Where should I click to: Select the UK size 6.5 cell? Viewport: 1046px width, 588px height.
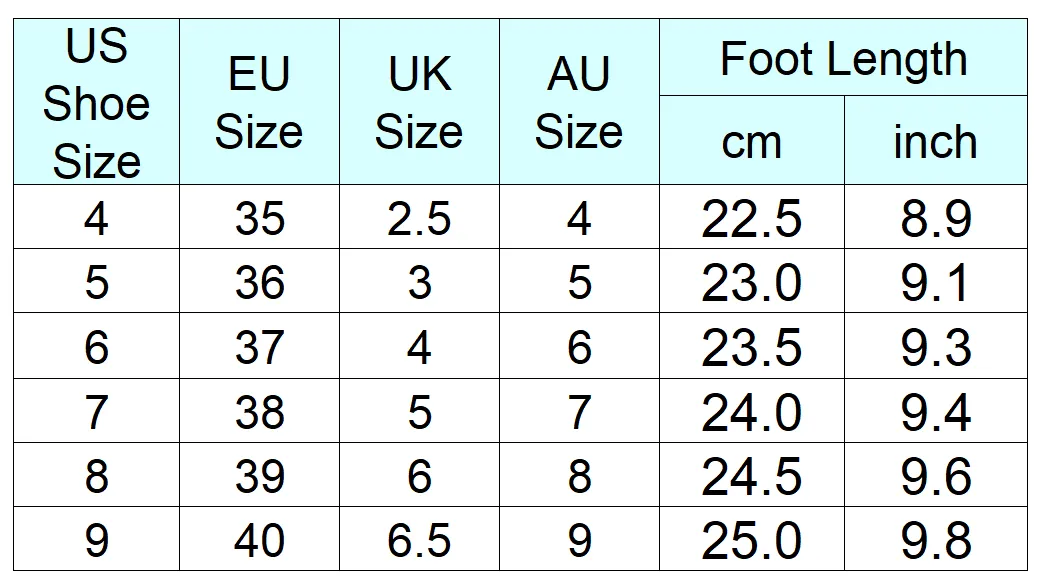[x=420, y=539]
